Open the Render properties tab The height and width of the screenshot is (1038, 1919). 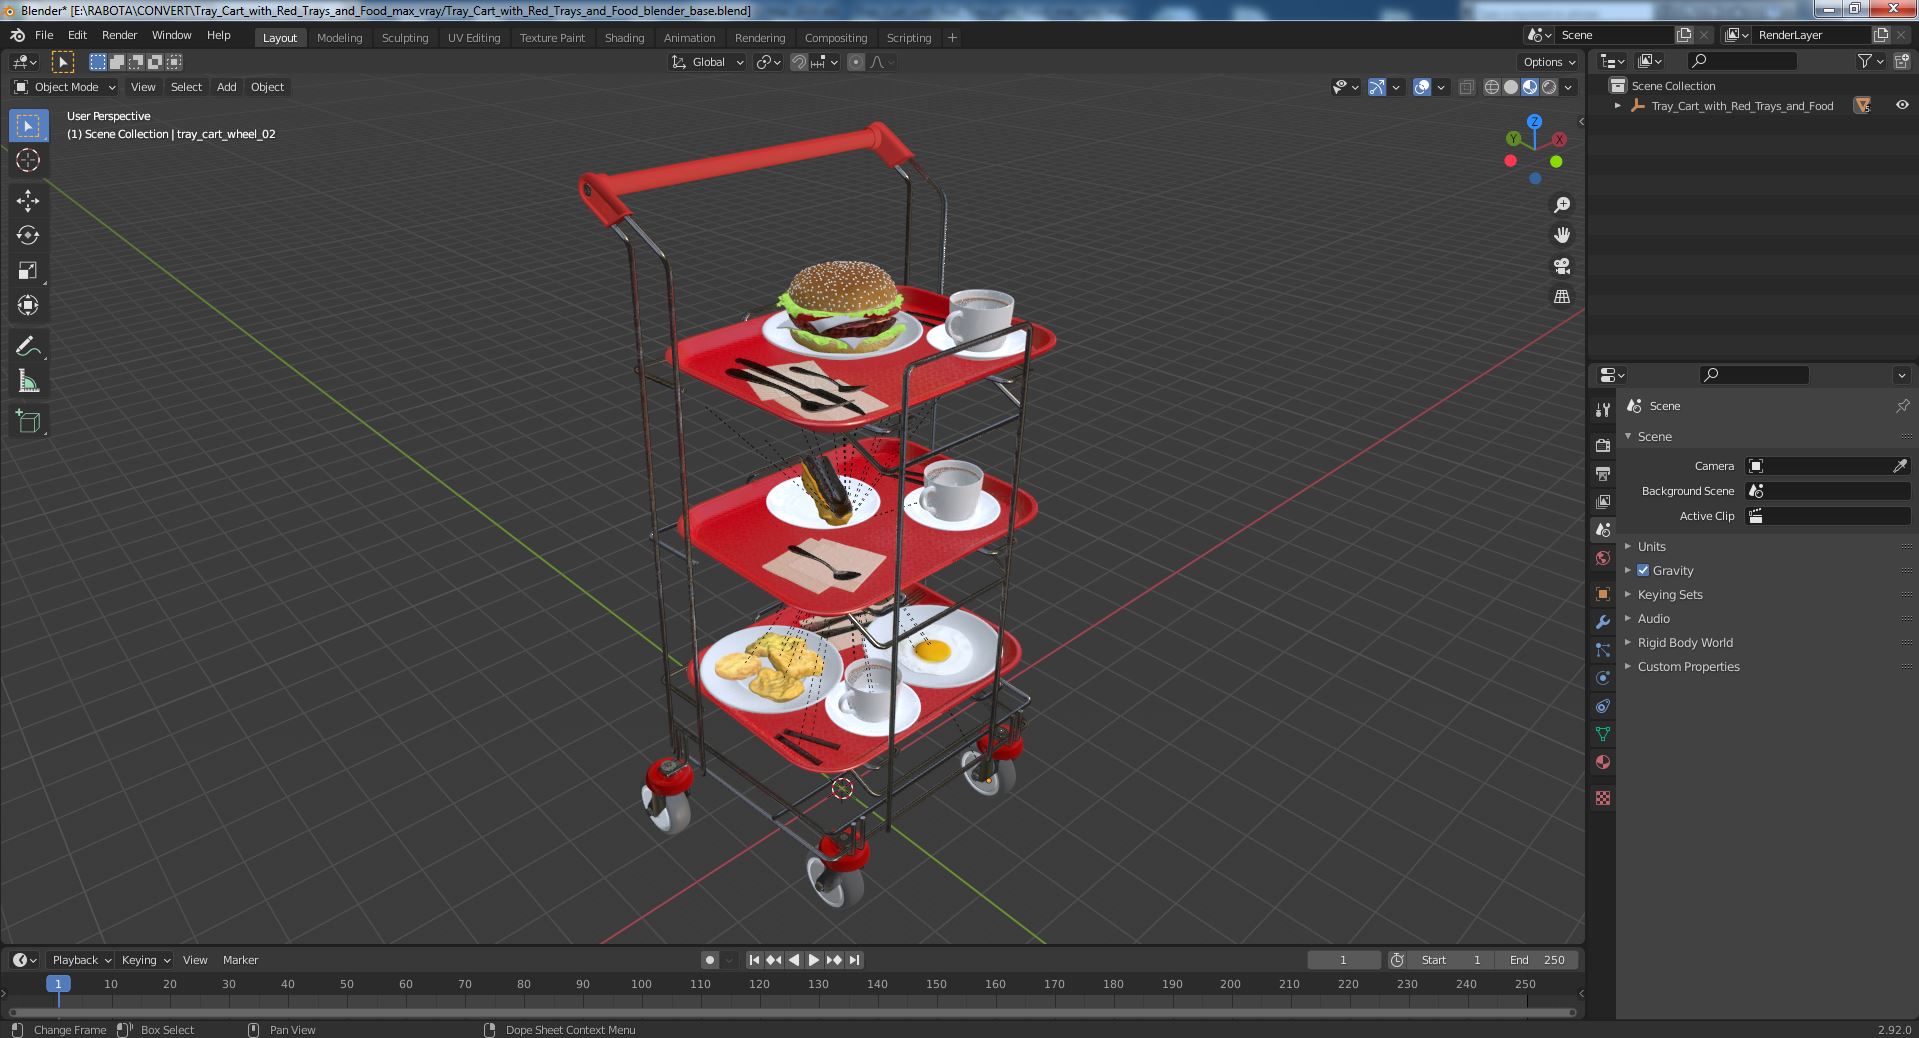[1603, 445]
